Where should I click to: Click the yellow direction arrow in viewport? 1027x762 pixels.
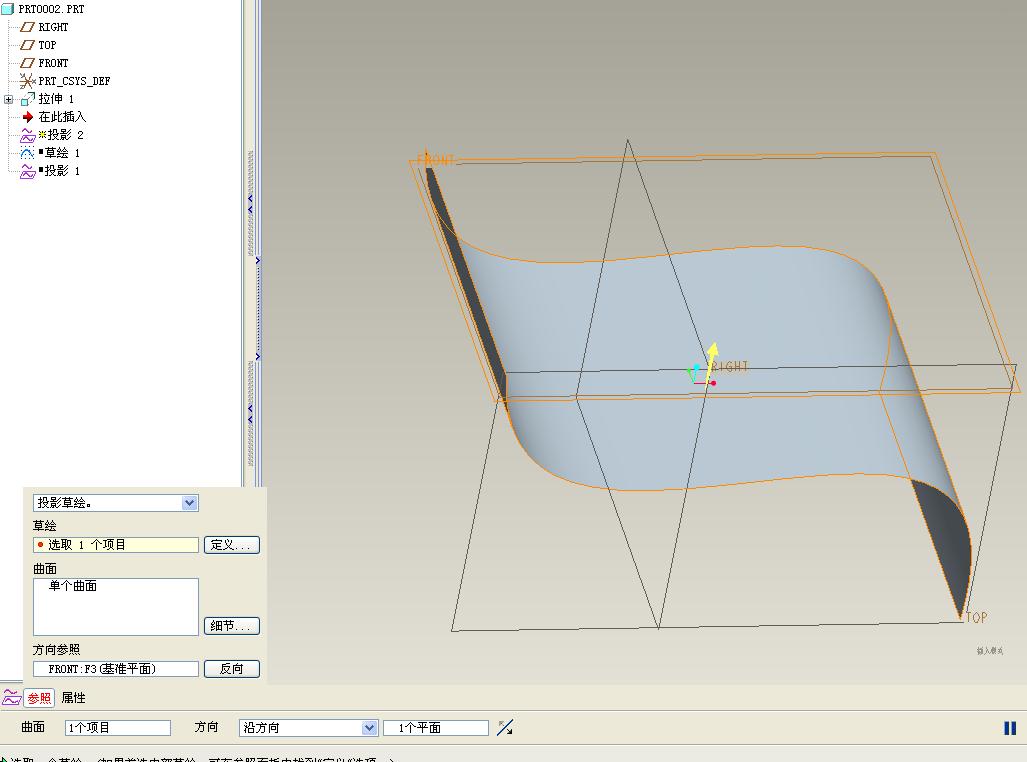(710, 365)
